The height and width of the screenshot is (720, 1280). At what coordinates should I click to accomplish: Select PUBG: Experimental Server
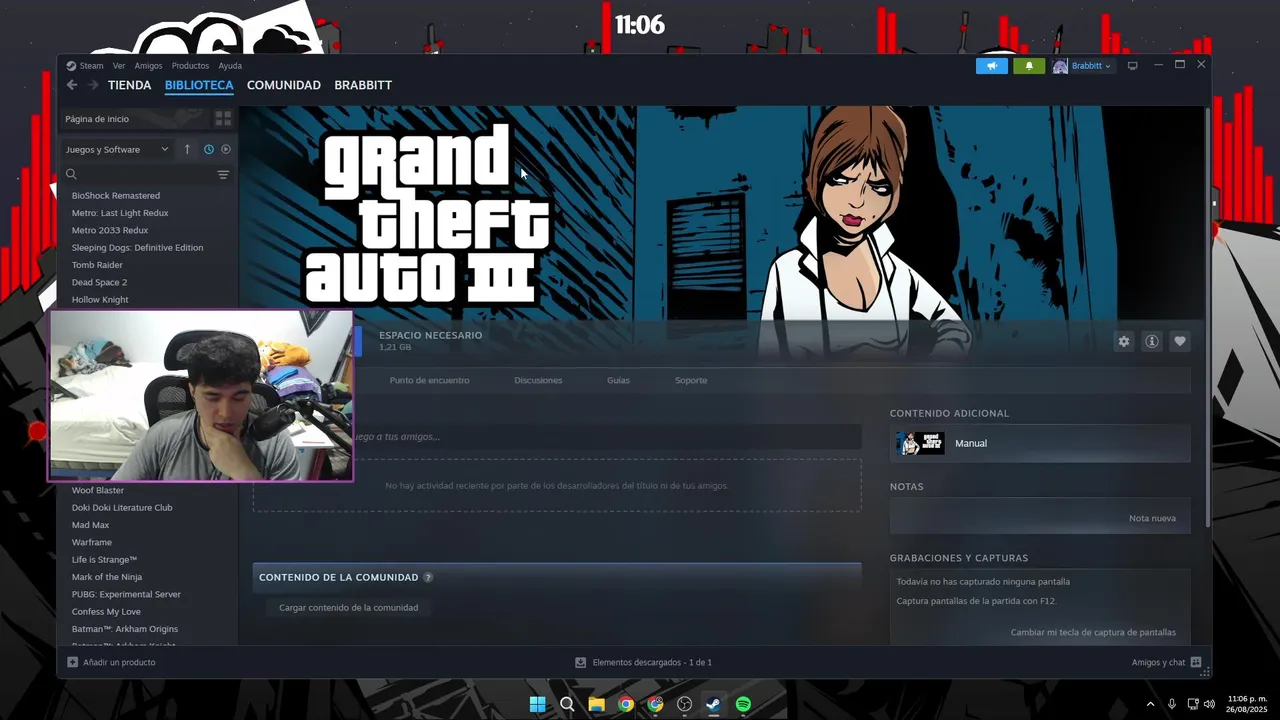126,594
